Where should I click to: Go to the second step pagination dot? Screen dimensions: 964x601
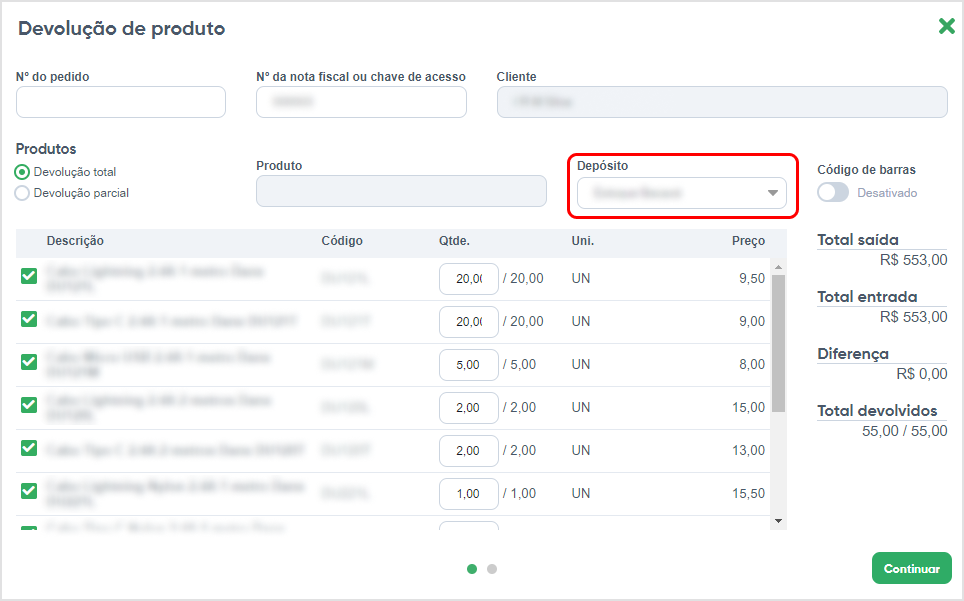click(x=492, y=569)
